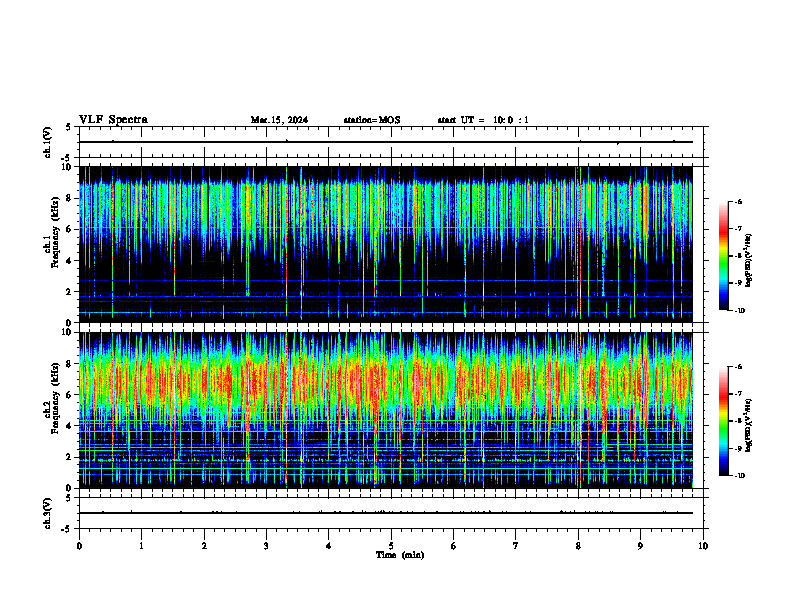Click the "7" tick label on time axis
This screenshot has width=792, height=612.
516,546
